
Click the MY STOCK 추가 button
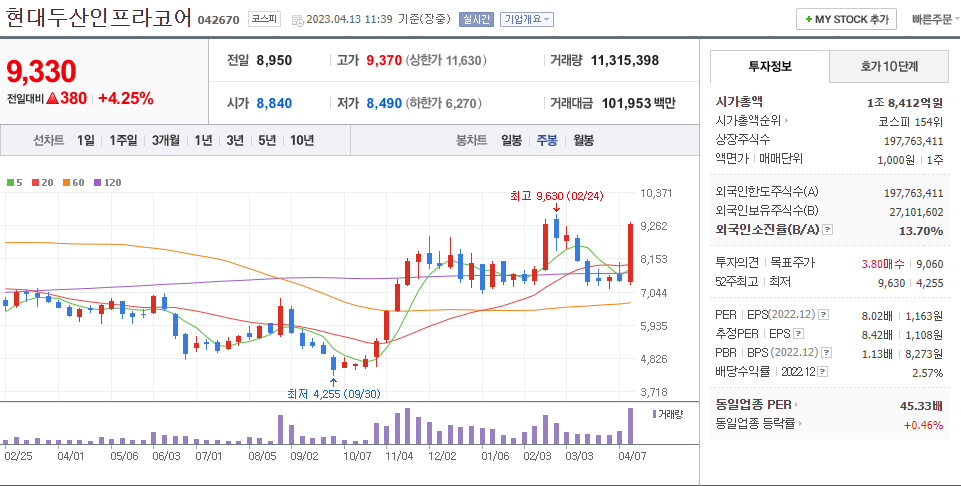(846, 19)
